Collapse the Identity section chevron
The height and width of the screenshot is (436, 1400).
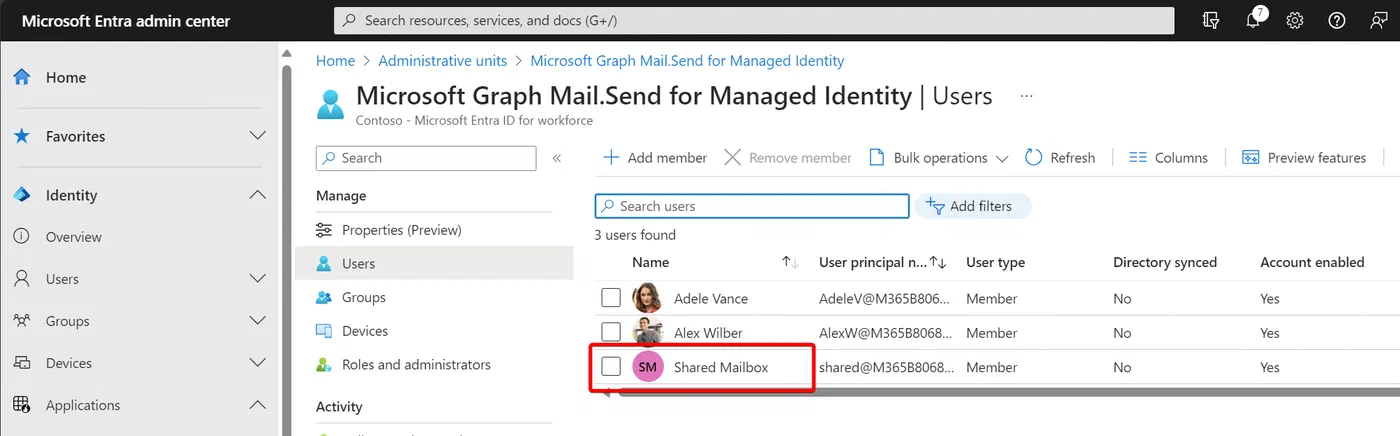point(257,195)
